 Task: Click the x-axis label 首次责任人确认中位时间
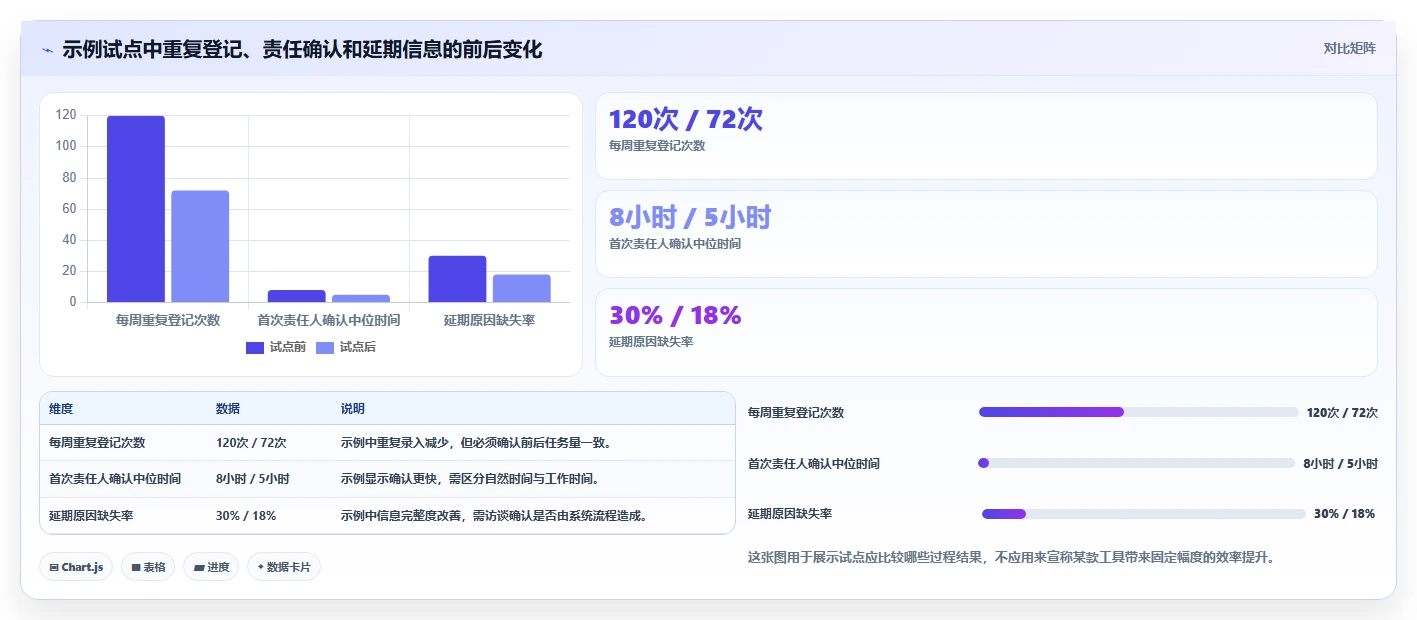pyautogui.click(x=329, y=320)
